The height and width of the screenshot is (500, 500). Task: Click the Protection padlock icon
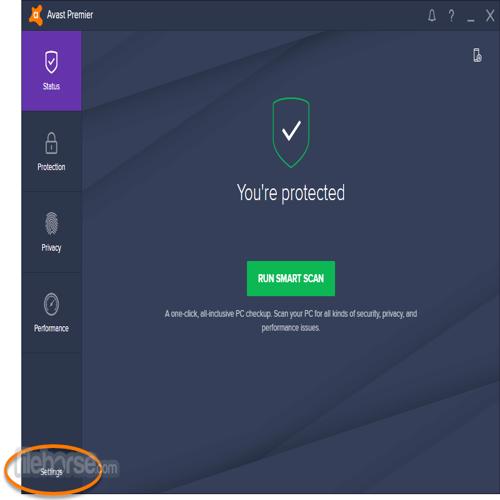[51, 143]
